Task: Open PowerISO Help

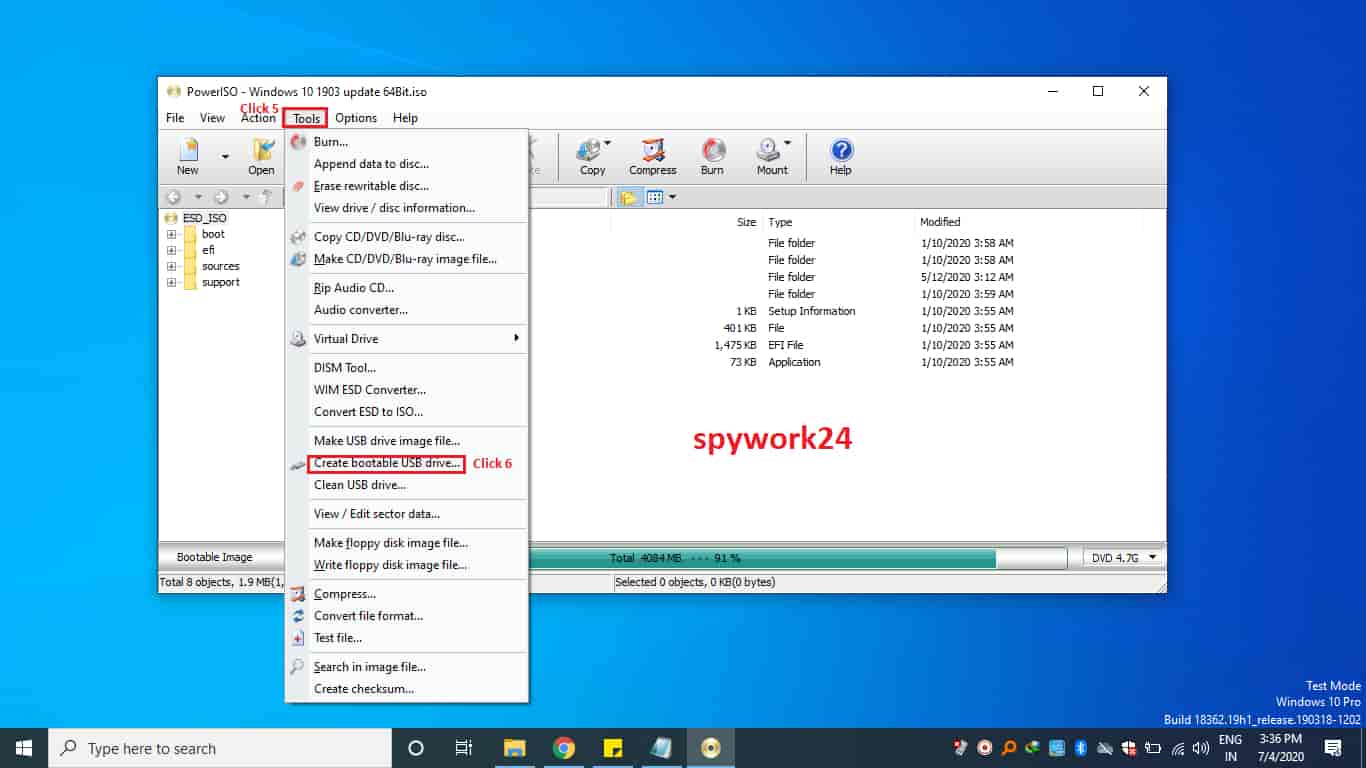Action: tap(840, 156)
